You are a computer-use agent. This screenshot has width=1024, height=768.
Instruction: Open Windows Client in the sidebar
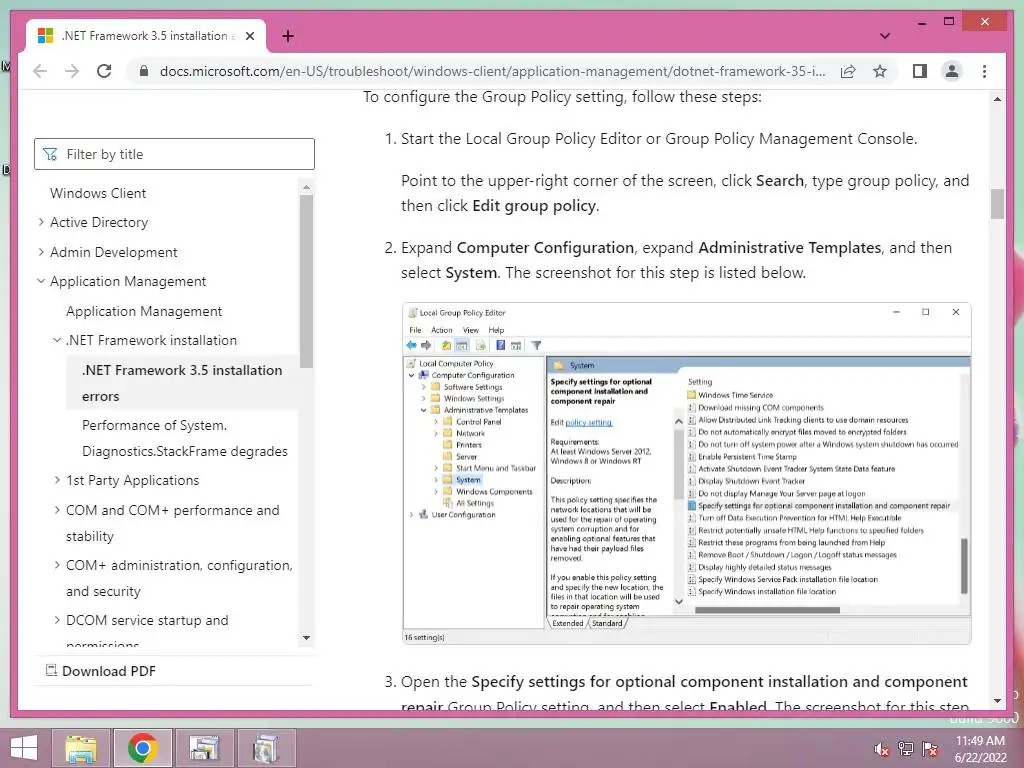click(98, 193)
